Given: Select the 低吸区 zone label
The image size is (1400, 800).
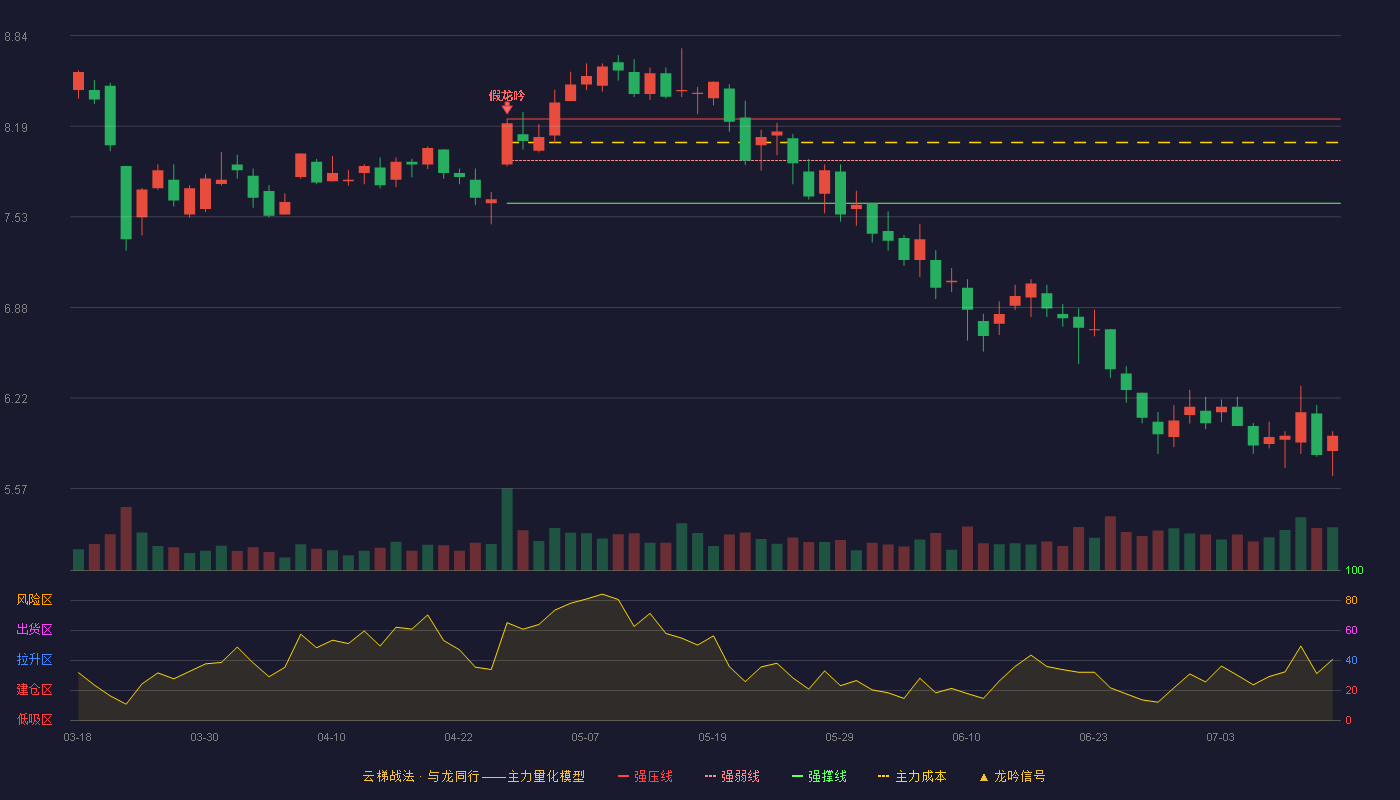Looking at the screenshot, I should click(x=34, y=719).
